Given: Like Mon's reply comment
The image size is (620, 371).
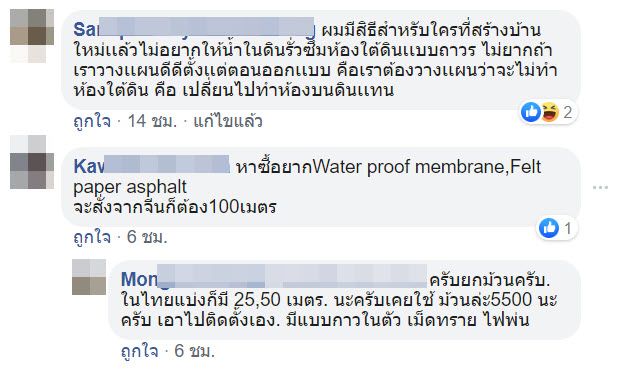Looking at the screenshot, I should click(x=139, y=351).
